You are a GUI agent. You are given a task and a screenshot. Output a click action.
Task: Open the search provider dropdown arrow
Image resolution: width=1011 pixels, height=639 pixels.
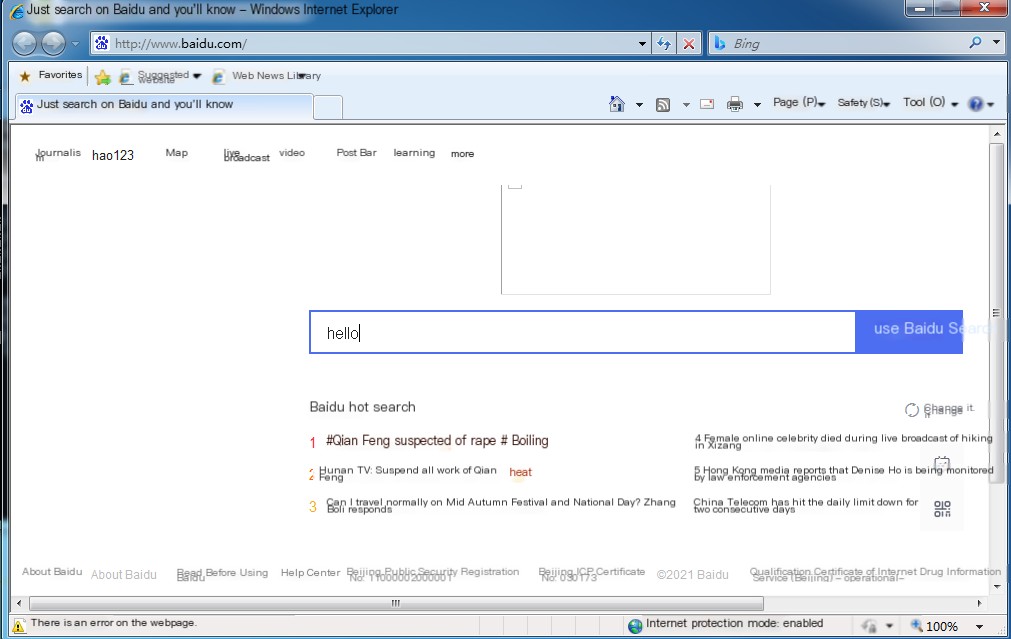(x=996, y=43)
